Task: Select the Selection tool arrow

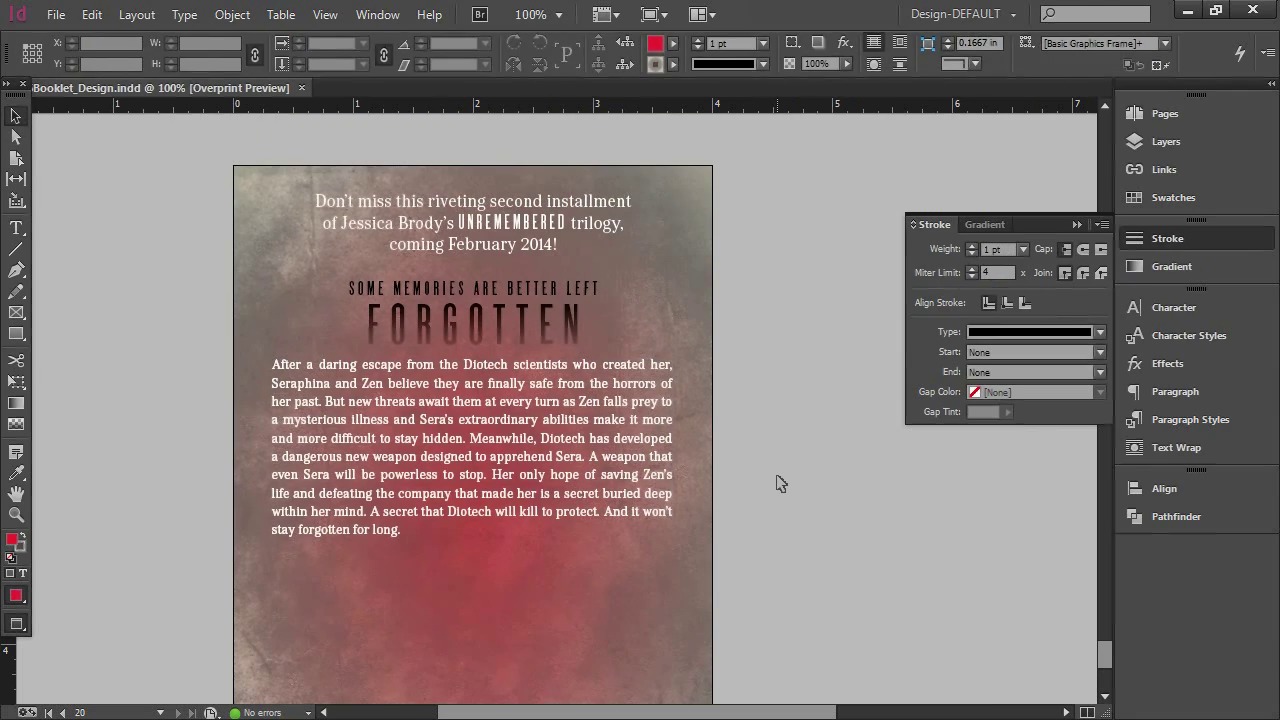Action: [16, 116]
